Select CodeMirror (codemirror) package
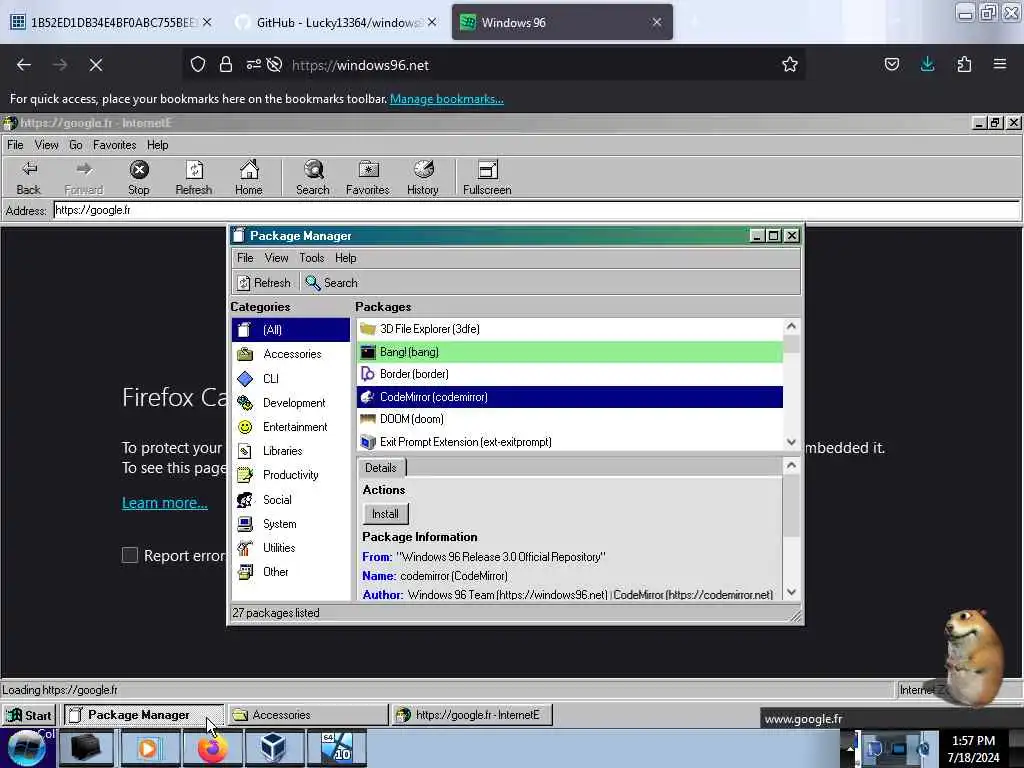The height and width of the screenshot is (768, 1024). click(569, 397)
